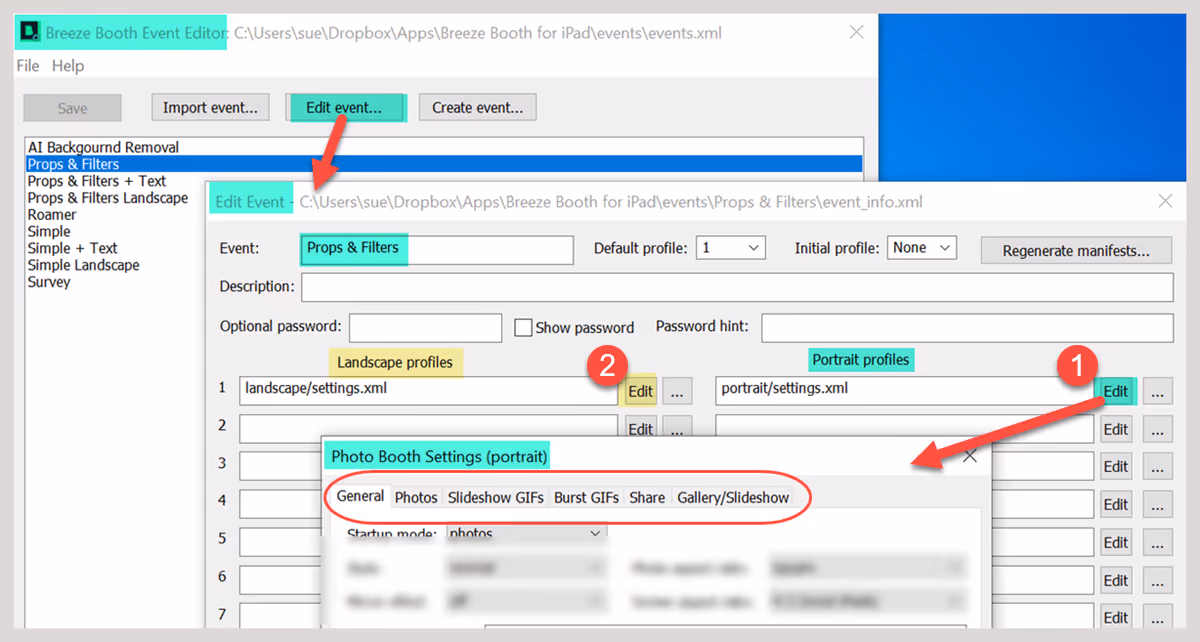Edit portrait profile 3
Viewport: 1200px width, 642px height.
[x=1116, y=467]
